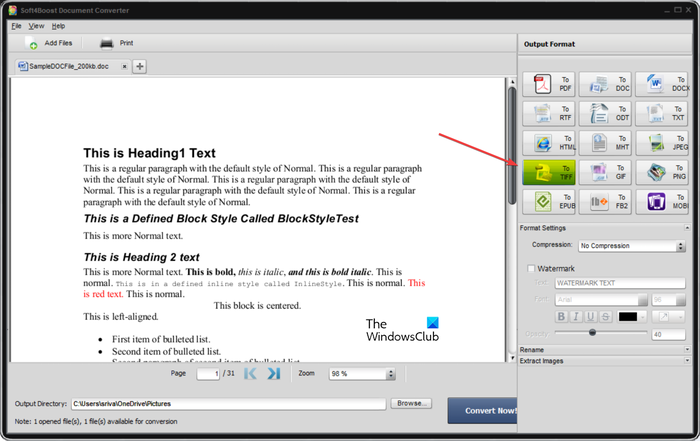Select To TXT output format

point(662,113)
